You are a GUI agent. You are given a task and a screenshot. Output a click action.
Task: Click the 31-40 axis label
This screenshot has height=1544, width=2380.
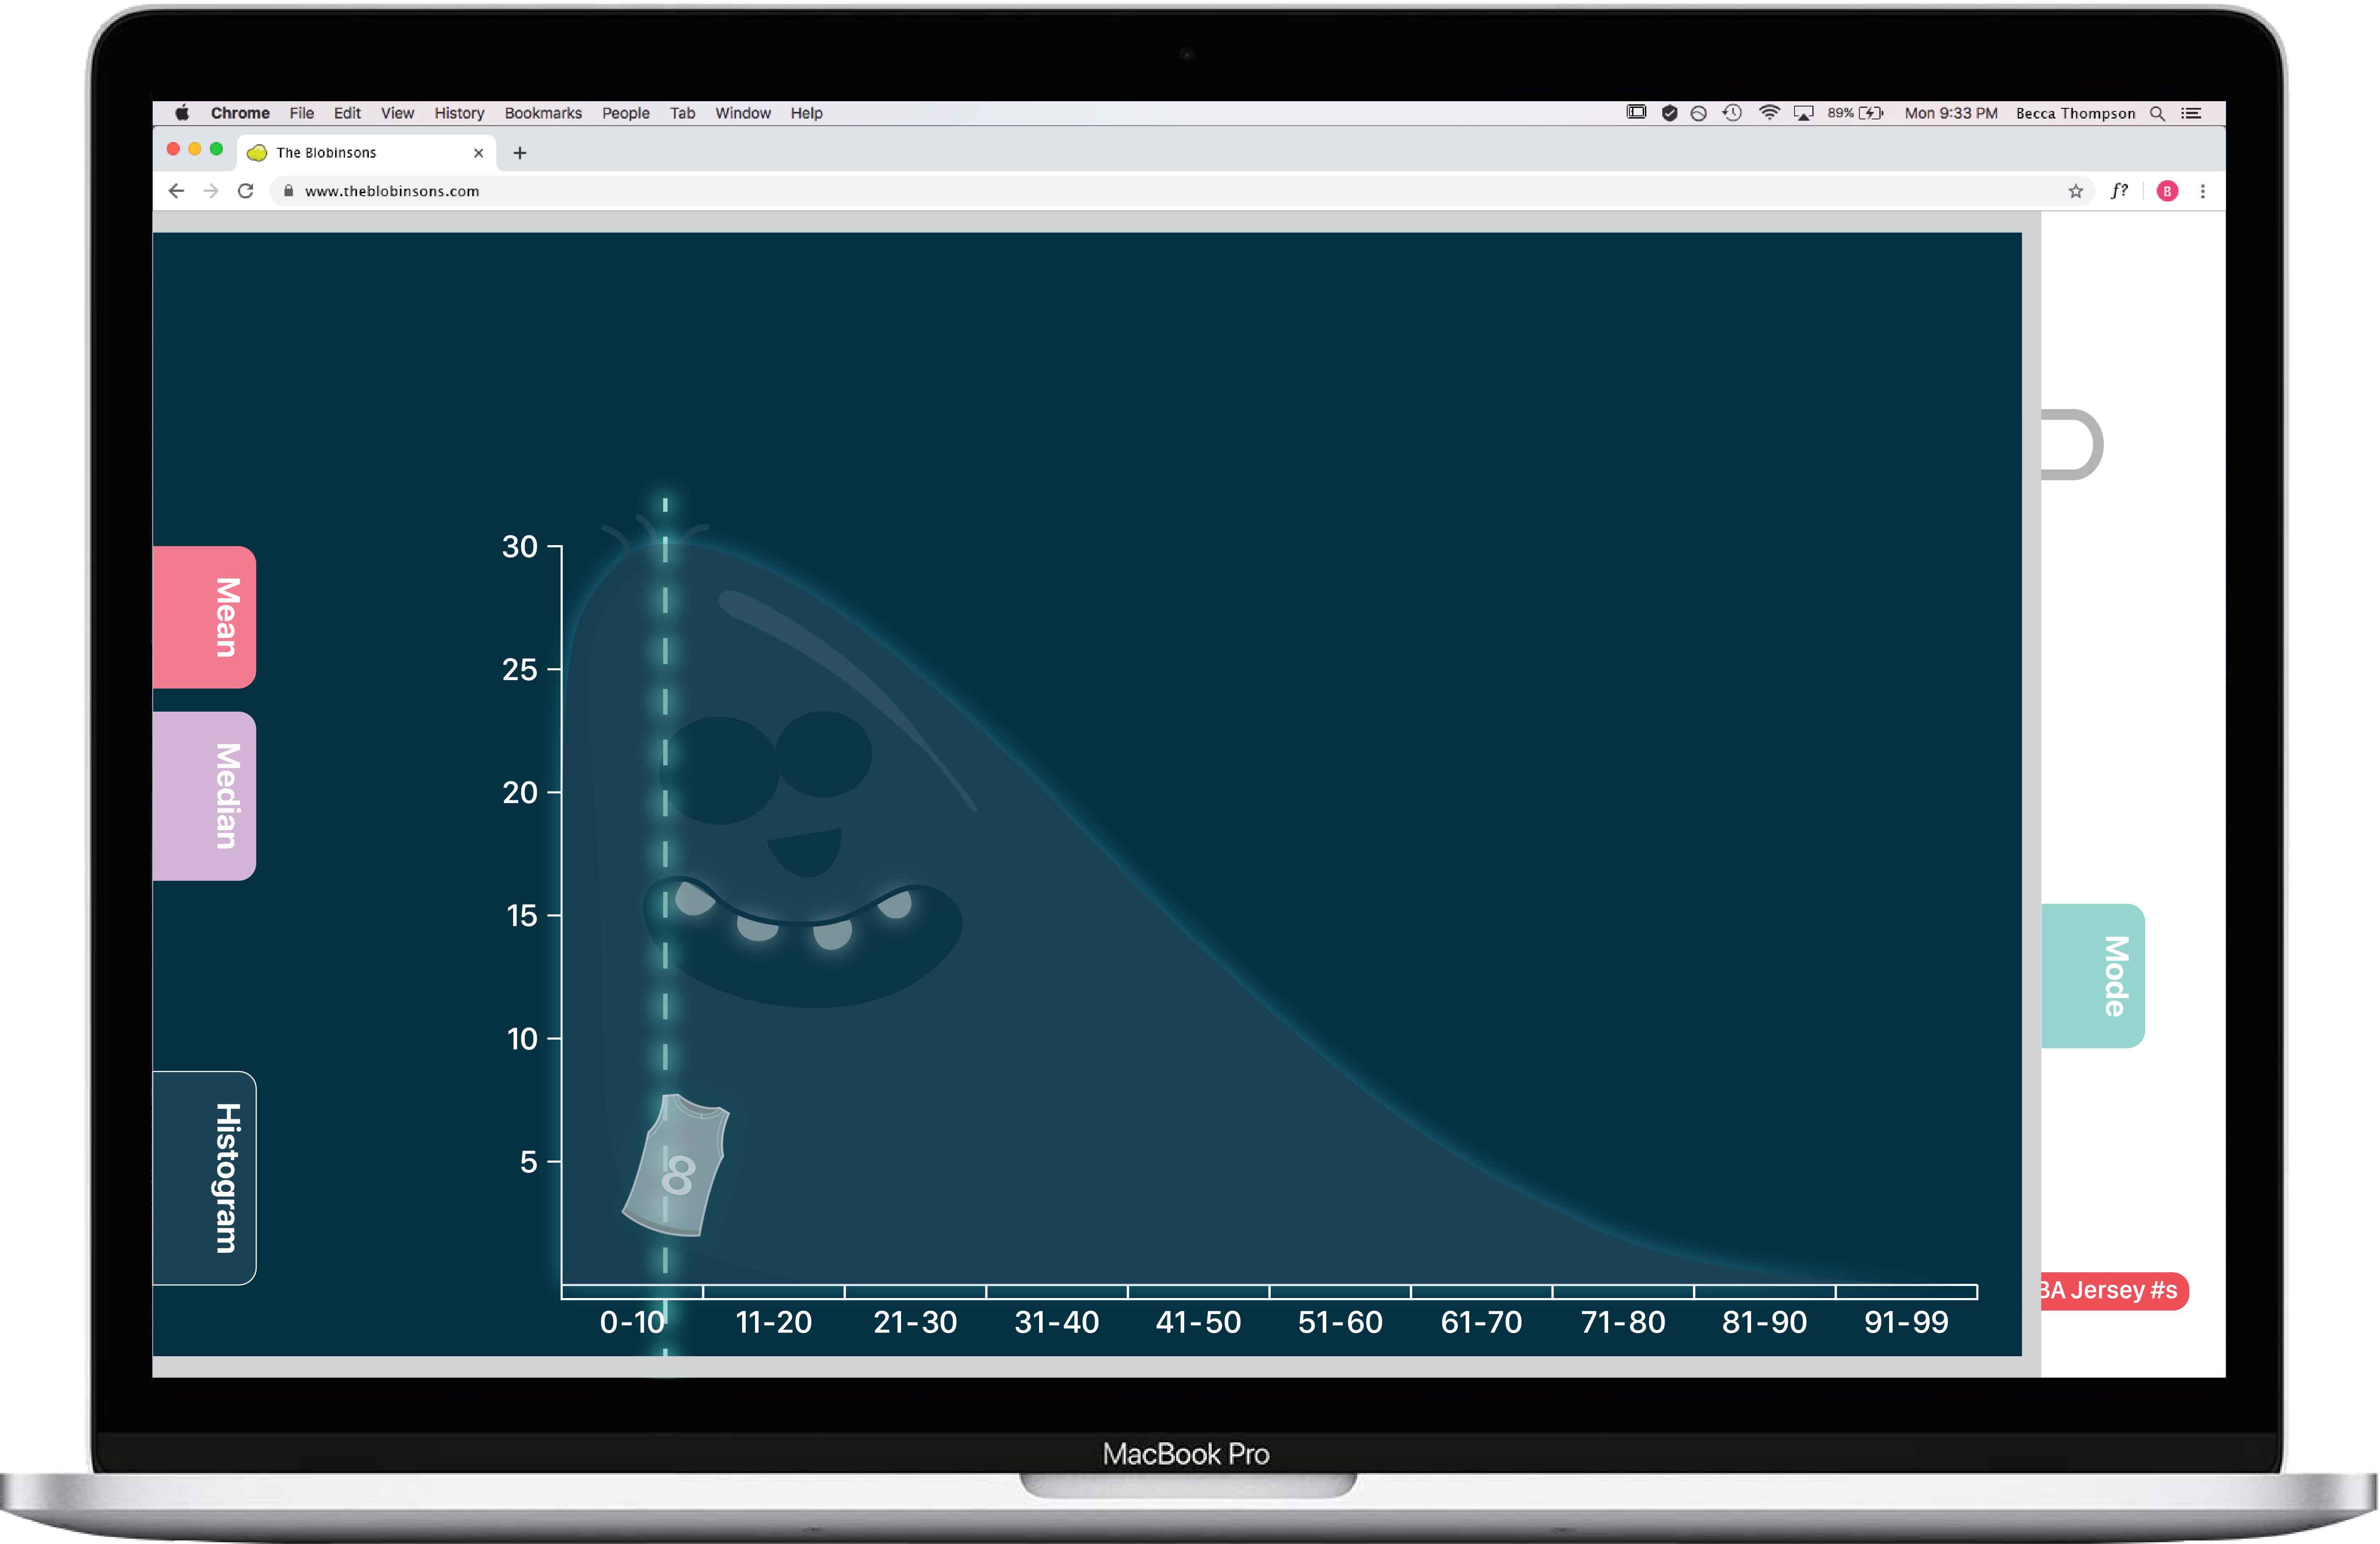(x=1057, y=1322)
